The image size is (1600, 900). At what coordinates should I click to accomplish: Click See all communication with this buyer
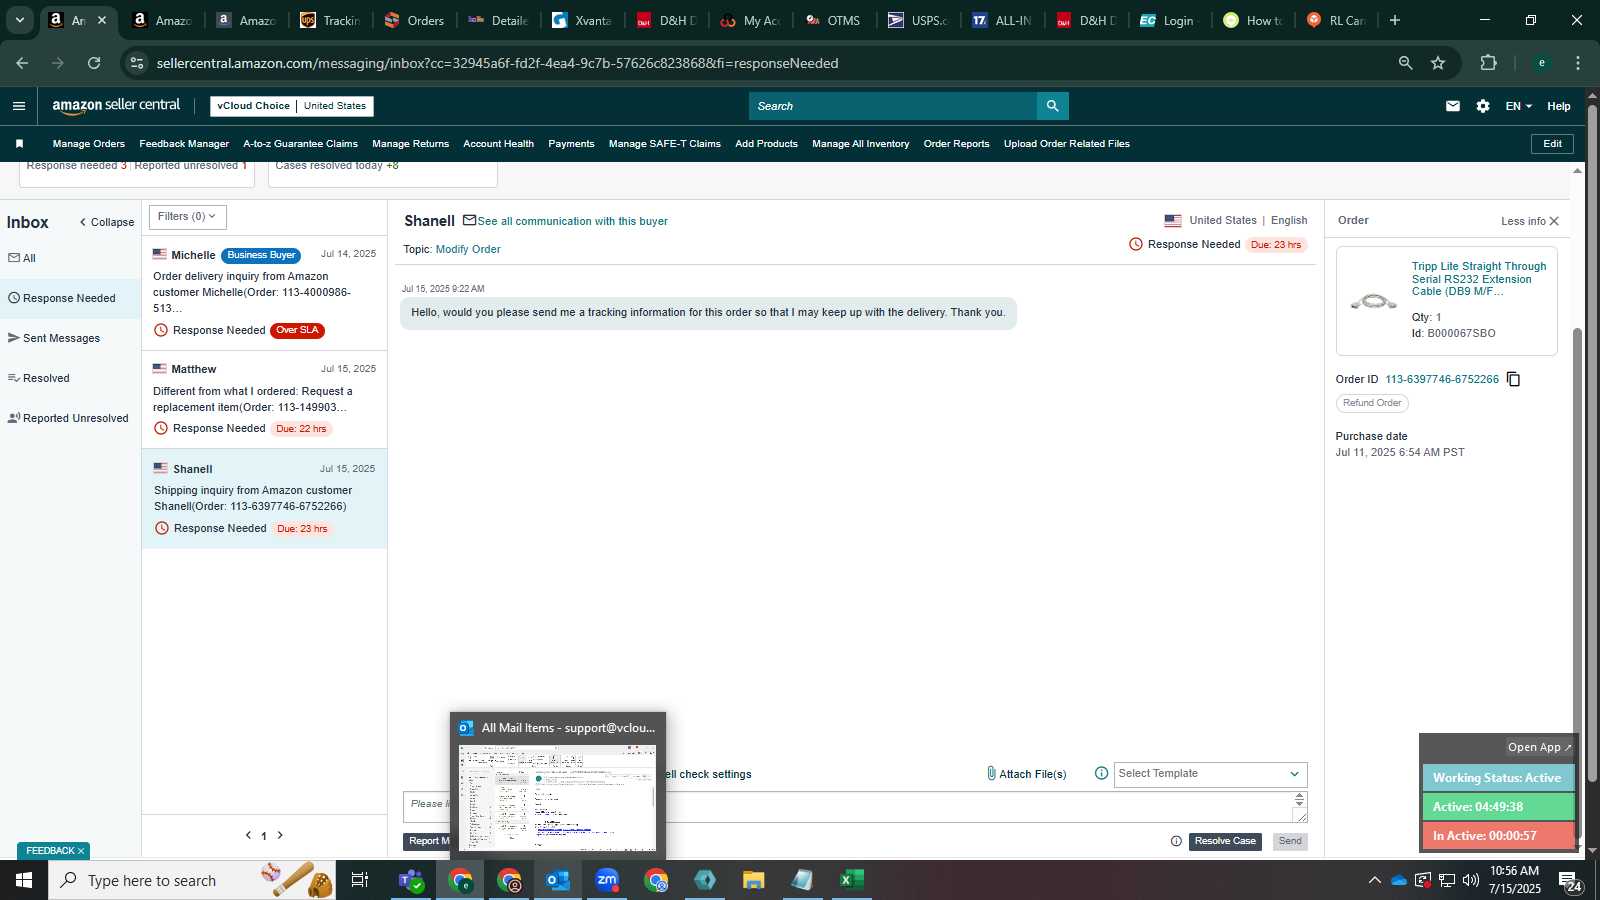coord(572,222)
